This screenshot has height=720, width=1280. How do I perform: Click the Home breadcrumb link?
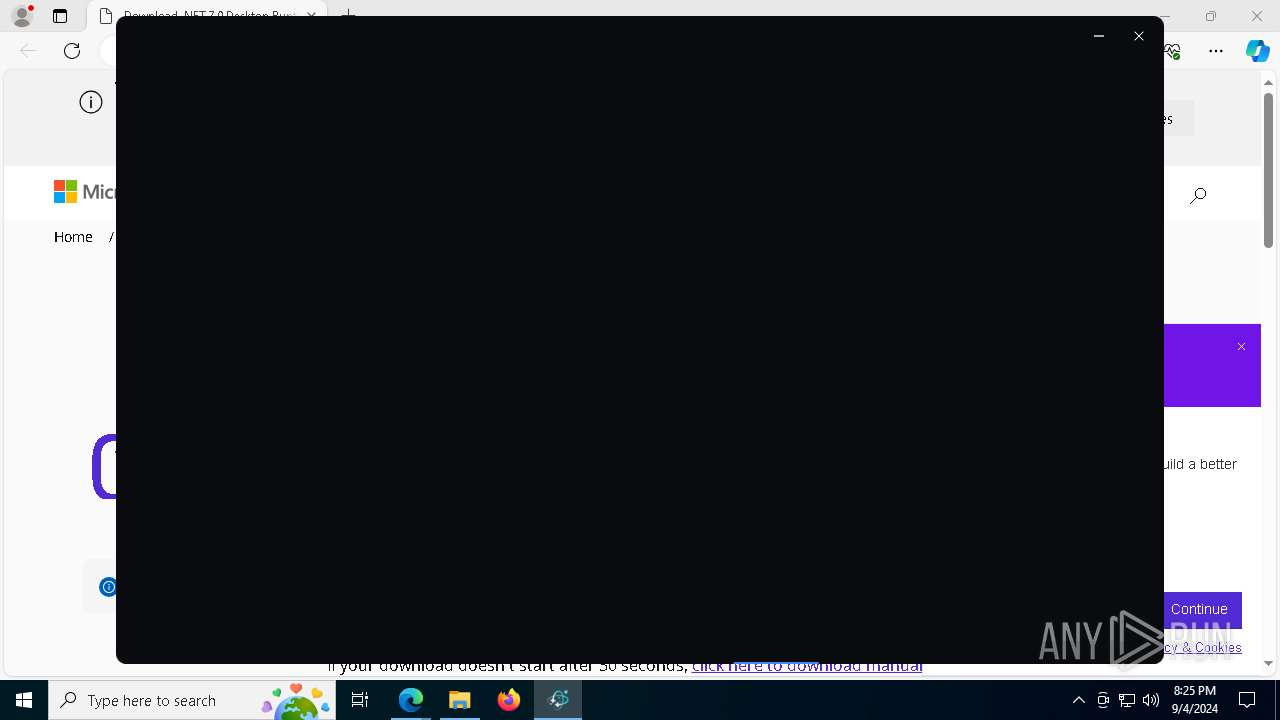(x=73, y=237)
